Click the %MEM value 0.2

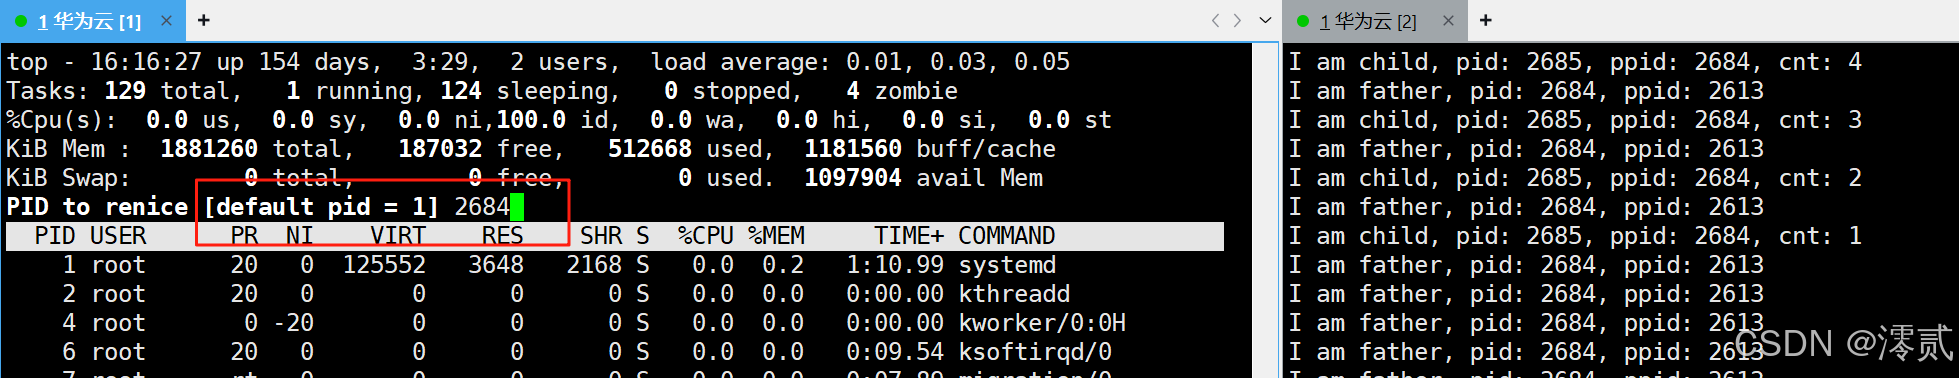click(x=783, y=265)
